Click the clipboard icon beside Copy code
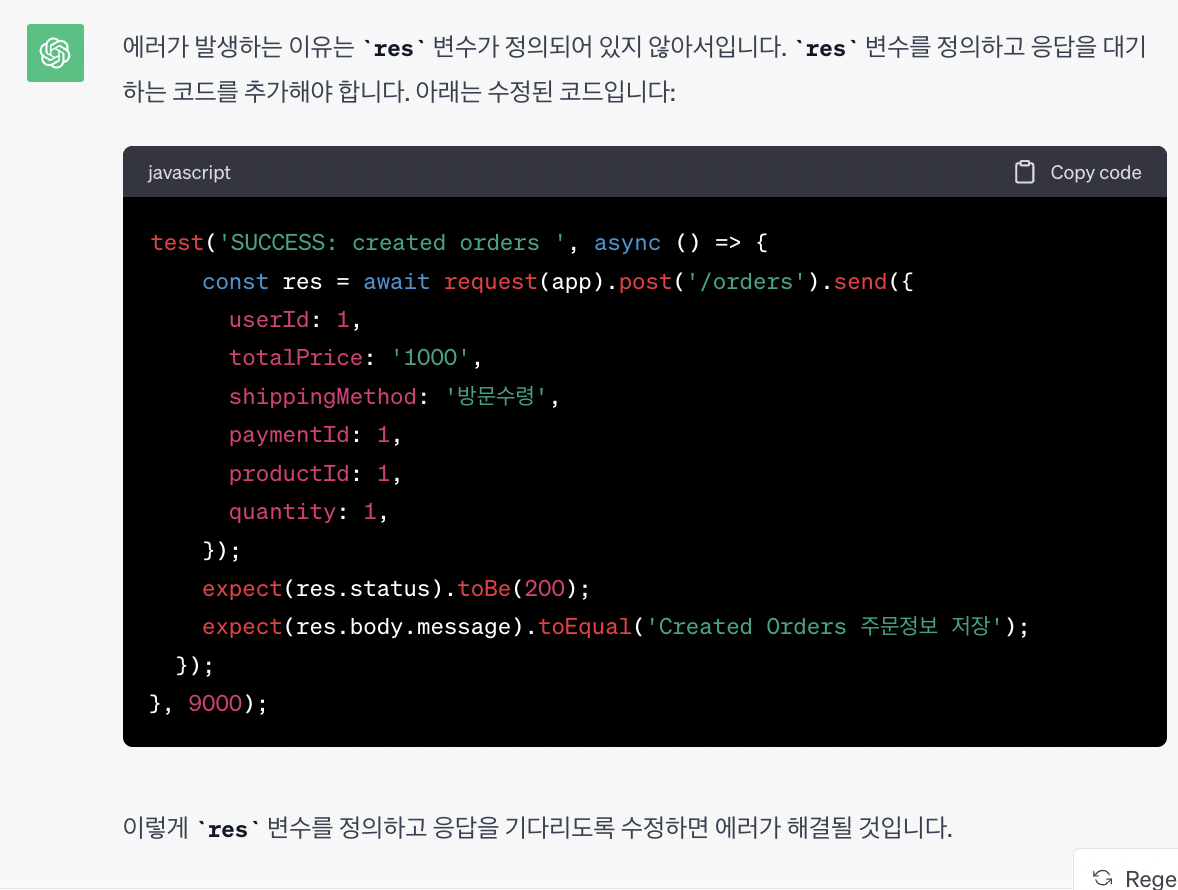The width and height of the screenshot is (1178, 890). 1024,172
